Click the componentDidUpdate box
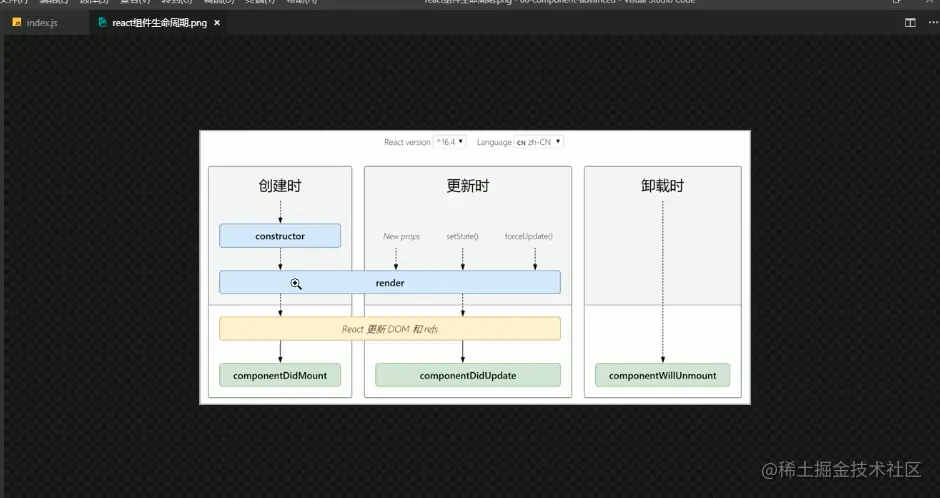The width and height of the screenshot is (940, 498). point(468,376)
